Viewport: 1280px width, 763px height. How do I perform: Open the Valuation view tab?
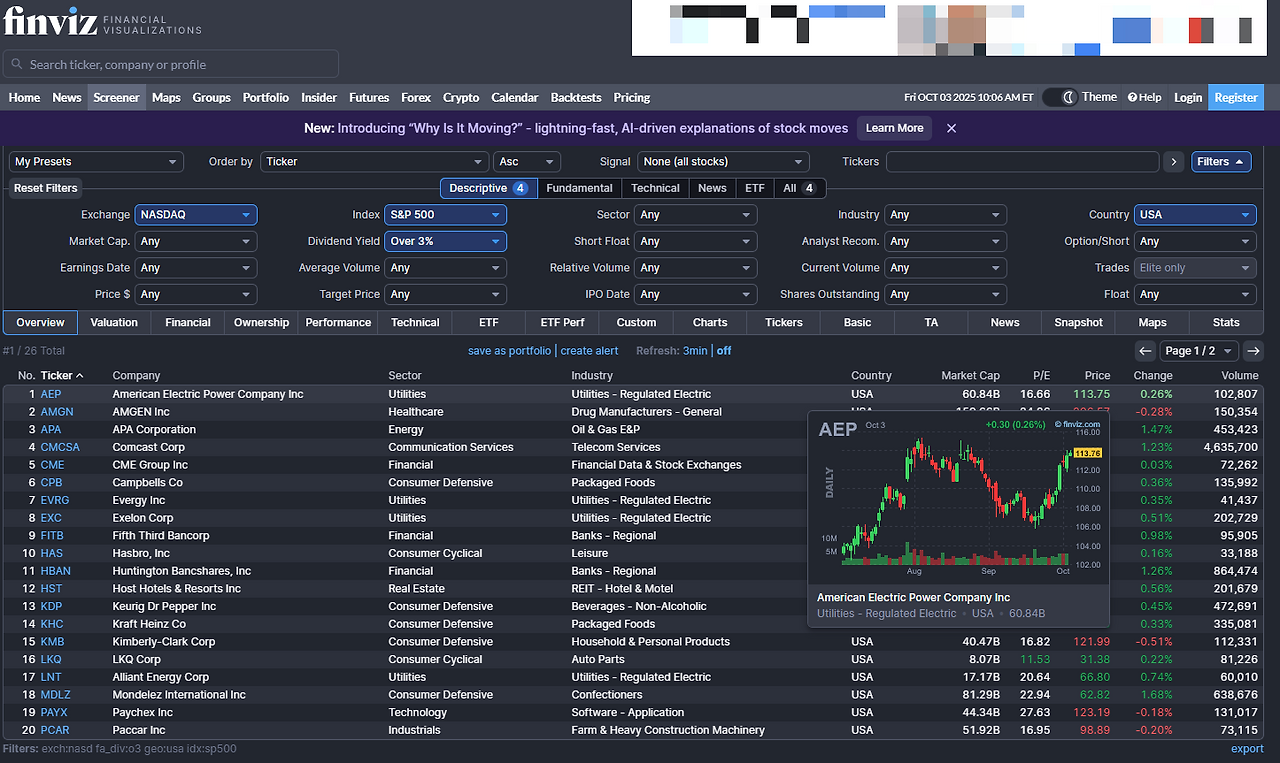114,322
